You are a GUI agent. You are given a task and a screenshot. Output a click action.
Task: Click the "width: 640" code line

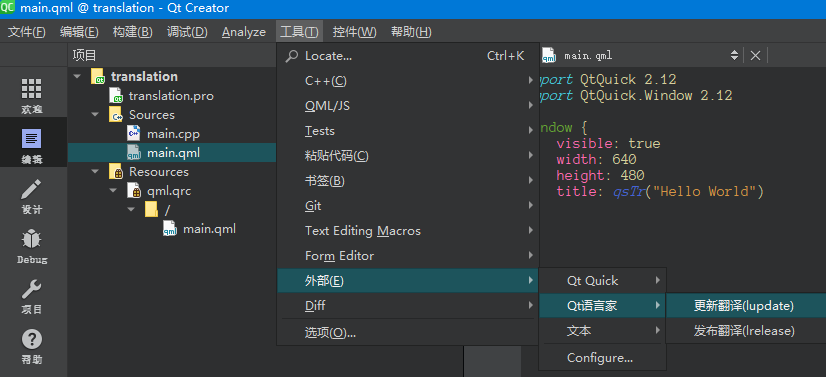(x=596, y=159)
